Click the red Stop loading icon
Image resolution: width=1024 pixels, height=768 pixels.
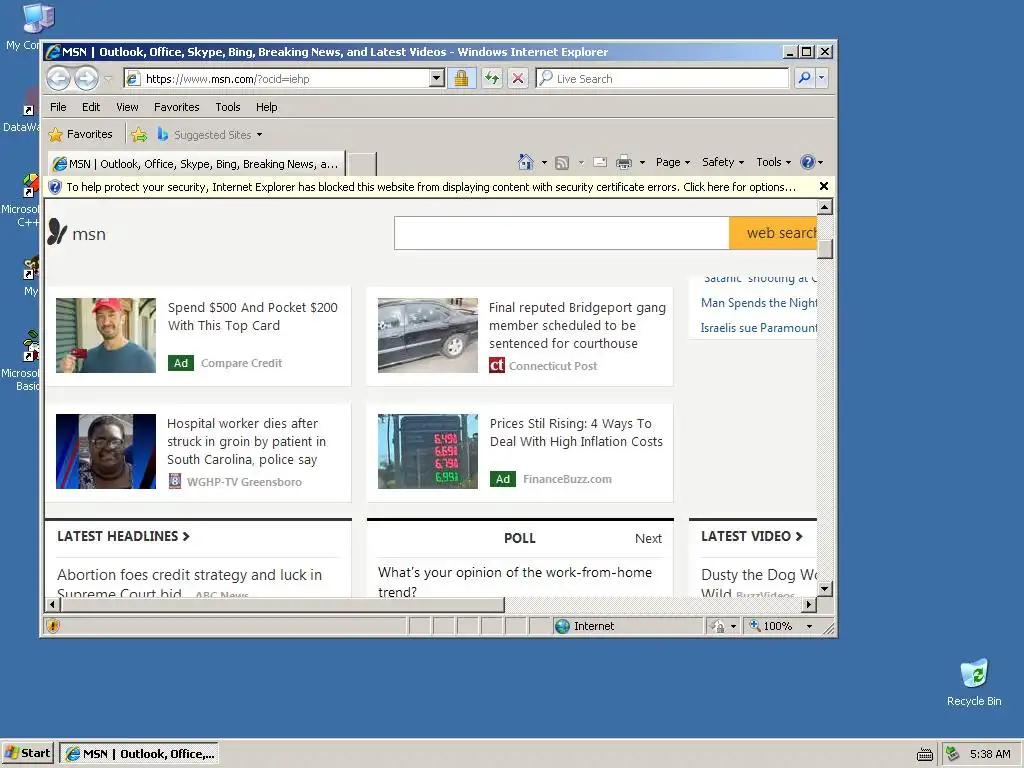(x=518, y=78)
